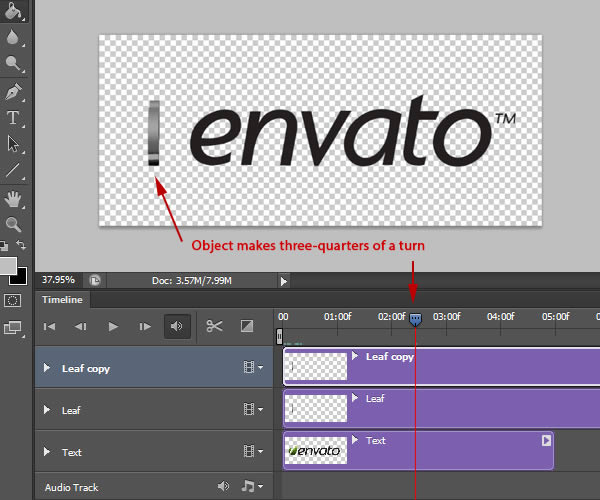Select the Audio Track label
This screenshot has height=500, width=600.
[x=72, y=487]
